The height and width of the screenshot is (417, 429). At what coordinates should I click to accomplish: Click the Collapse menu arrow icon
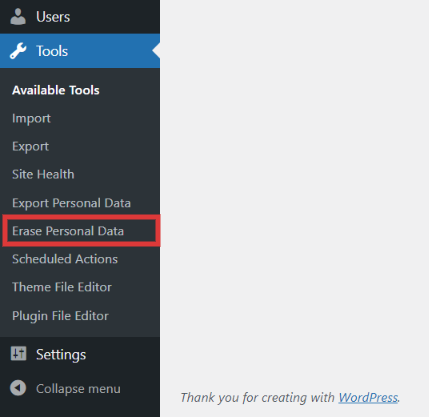[x=18, y=388]
